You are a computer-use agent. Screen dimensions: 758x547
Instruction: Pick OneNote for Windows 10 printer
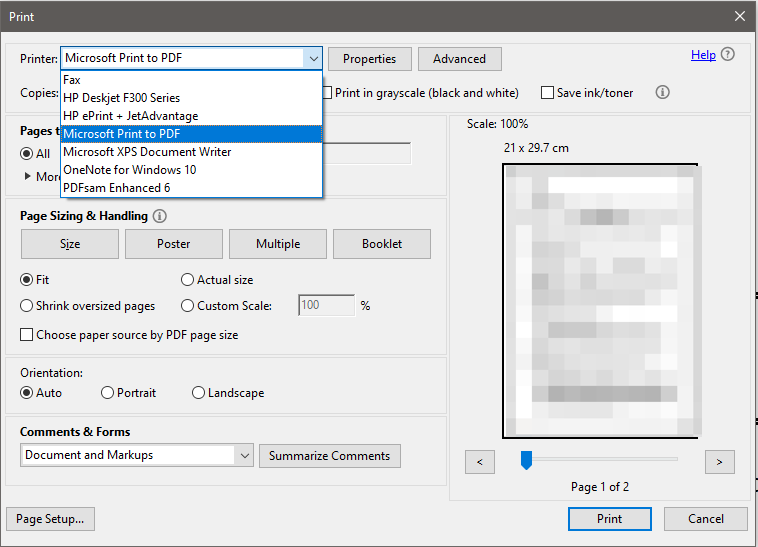click(x=192, y=170)
